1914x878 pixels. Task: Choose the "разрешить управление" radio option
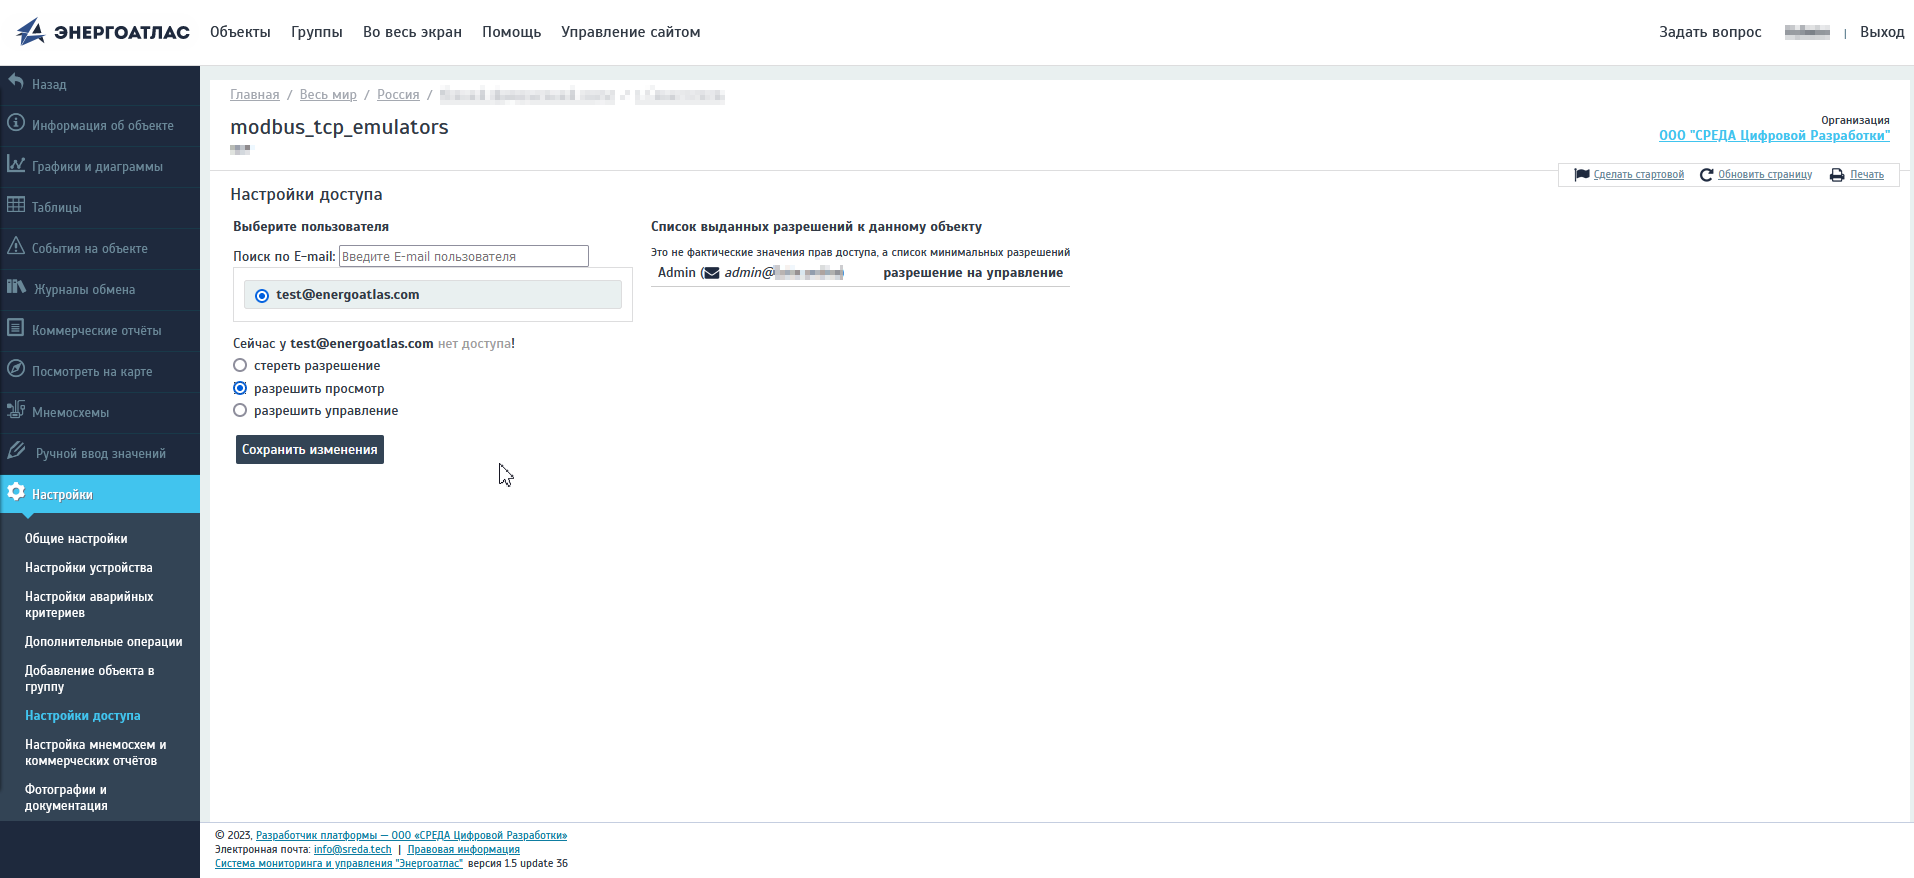[240, 411]
